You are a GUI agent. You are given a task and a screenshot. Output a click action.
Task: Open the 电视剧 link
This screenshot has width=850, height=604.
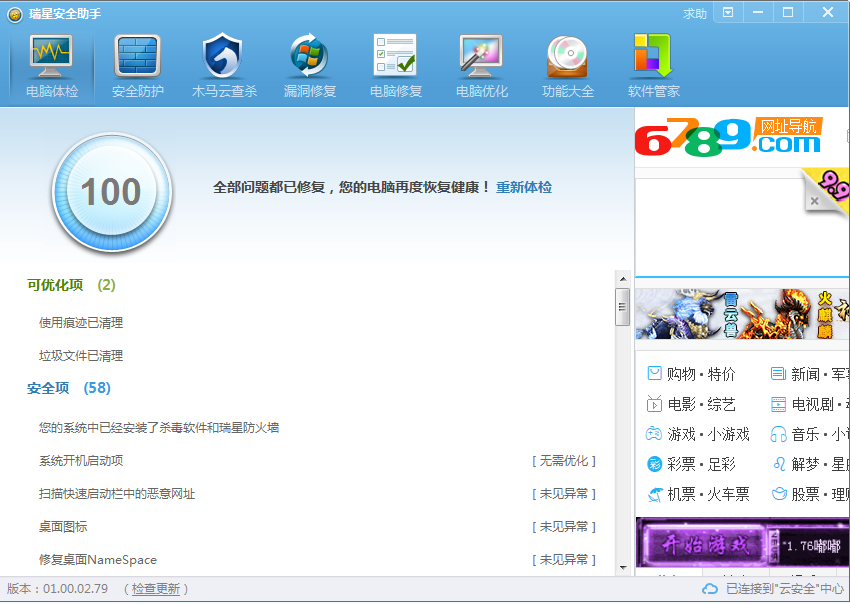[x=812, y=404]
